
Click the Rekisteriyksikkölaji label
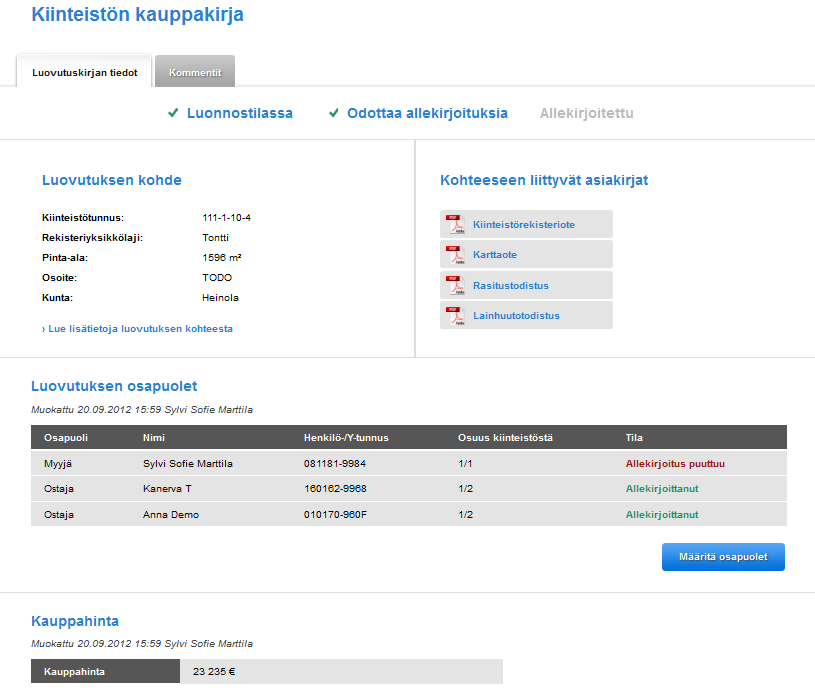(x=92, y=238)
